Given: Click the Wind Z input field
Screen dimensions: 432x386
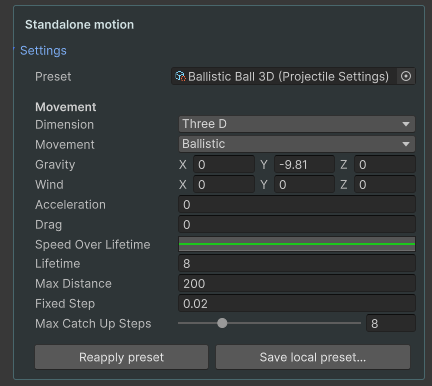Looking at the screenshot, I should pos(385,184).
